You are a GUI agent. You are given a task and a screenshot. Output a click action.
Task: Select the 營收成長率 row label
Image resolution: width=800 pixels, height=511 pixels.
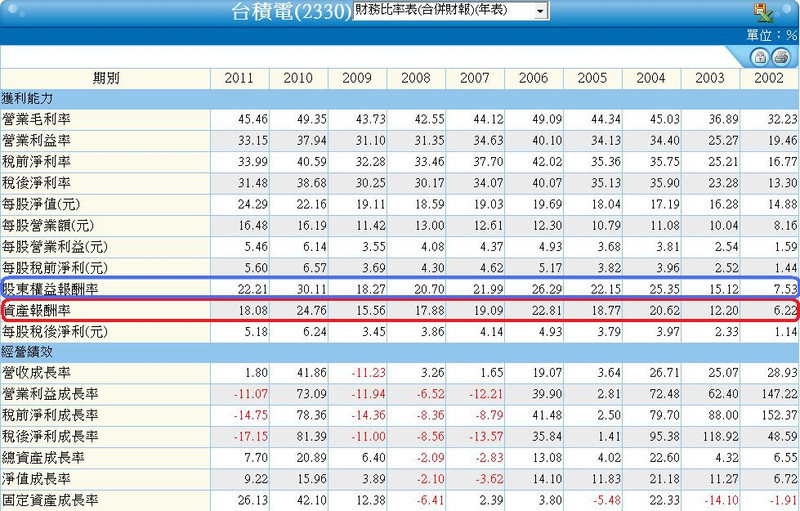(36, 373)
